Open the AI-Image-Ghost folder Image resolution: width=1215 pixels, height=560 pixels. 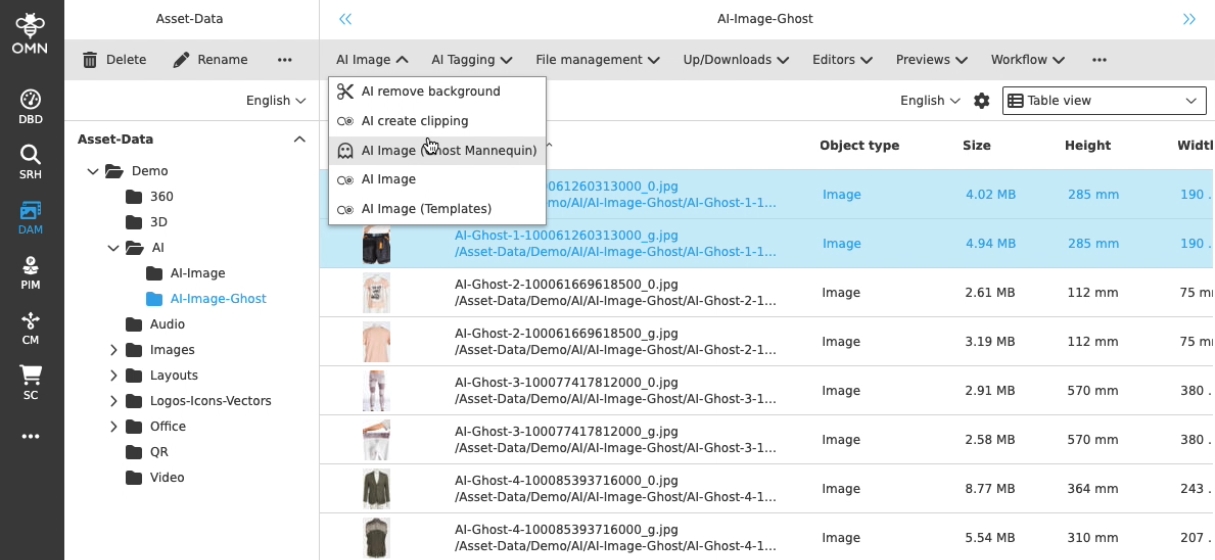coord(218,299)
